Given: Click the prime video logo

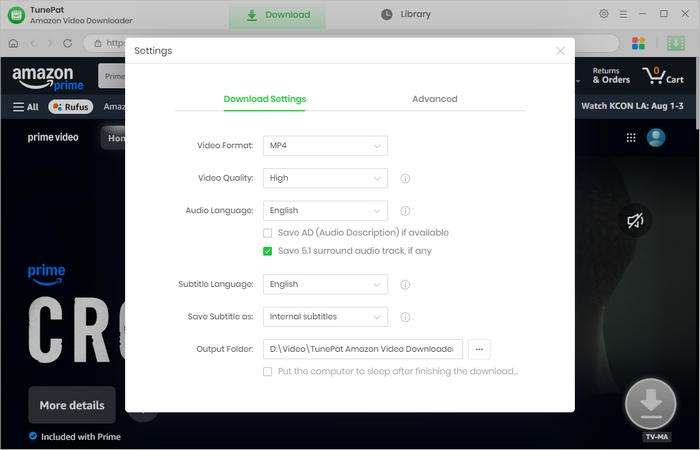Looking at the screenshot, I should pos(53,137).
